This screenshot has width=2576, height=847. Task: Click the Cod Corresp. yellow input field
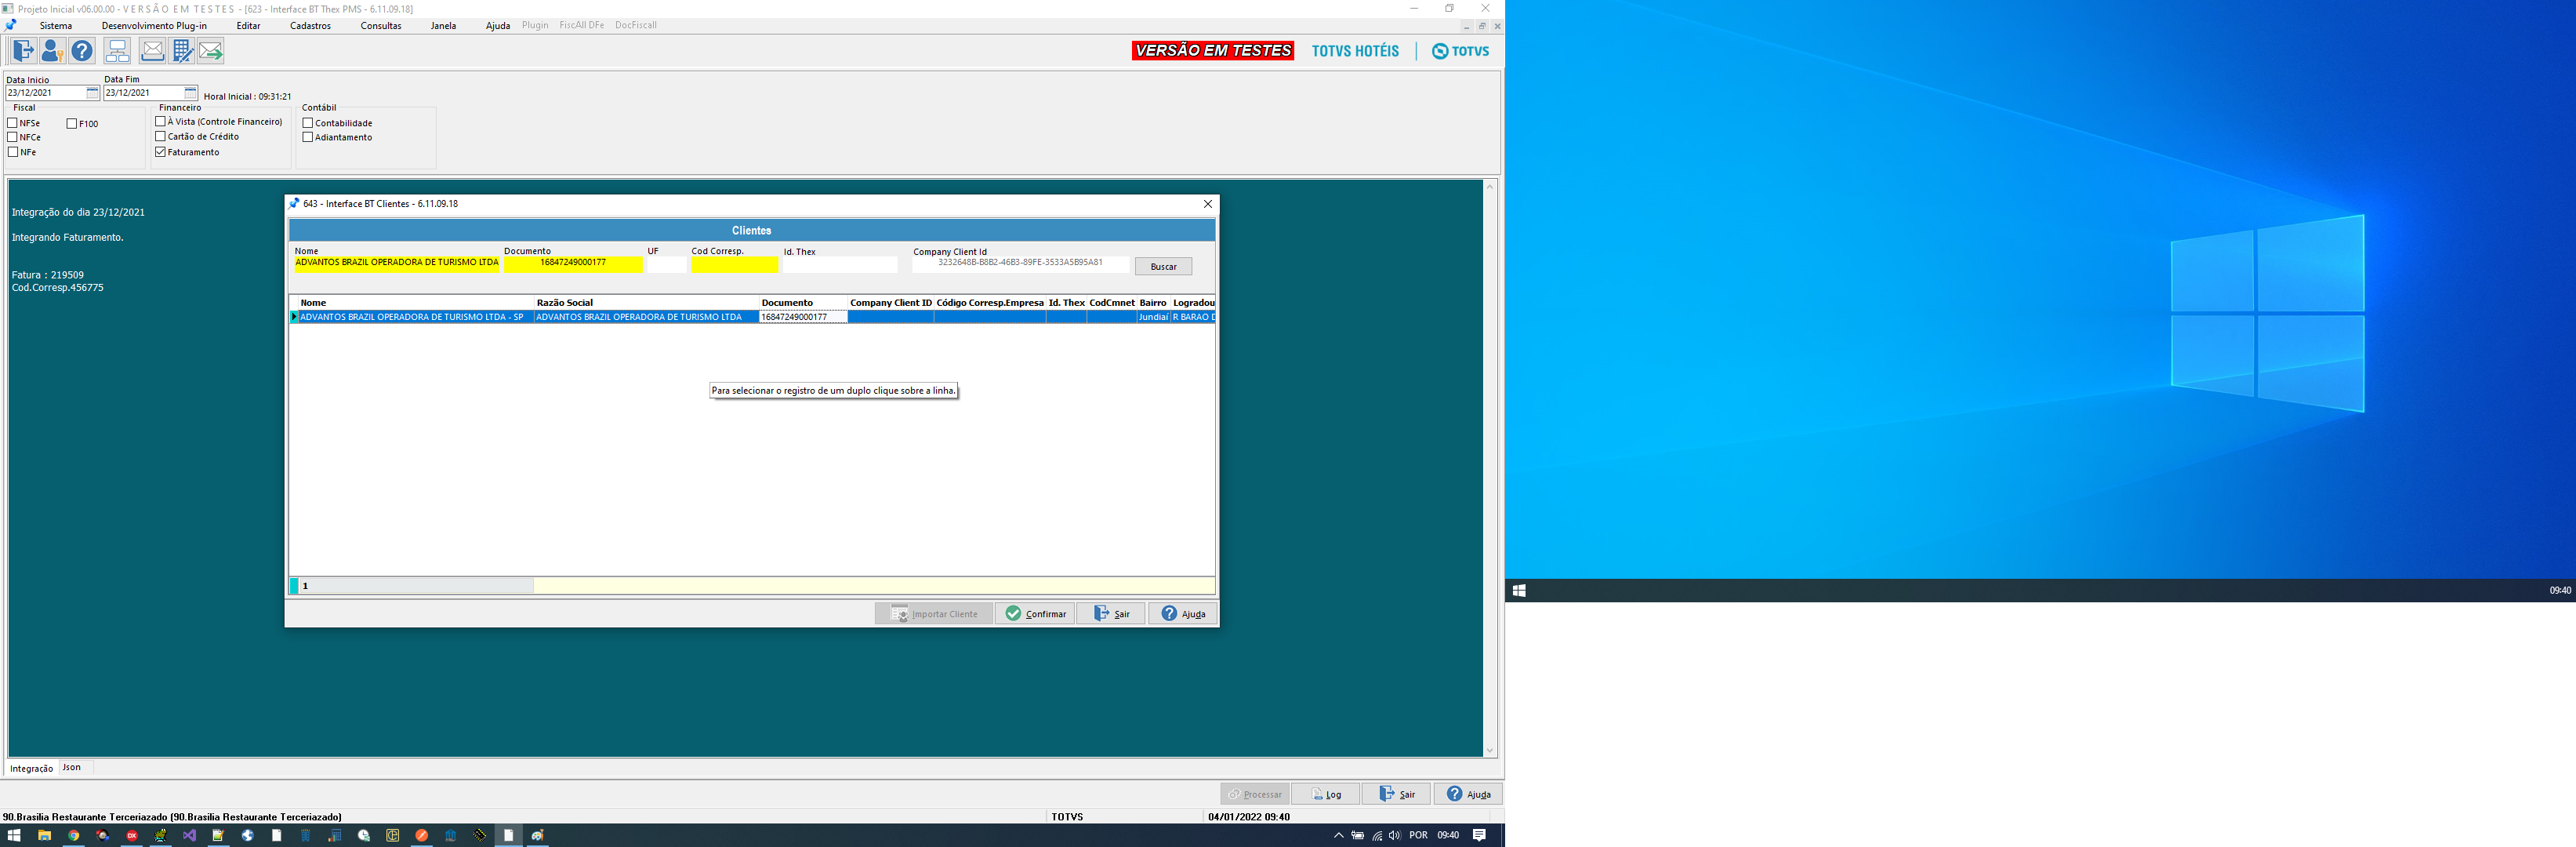pos(734,264)
